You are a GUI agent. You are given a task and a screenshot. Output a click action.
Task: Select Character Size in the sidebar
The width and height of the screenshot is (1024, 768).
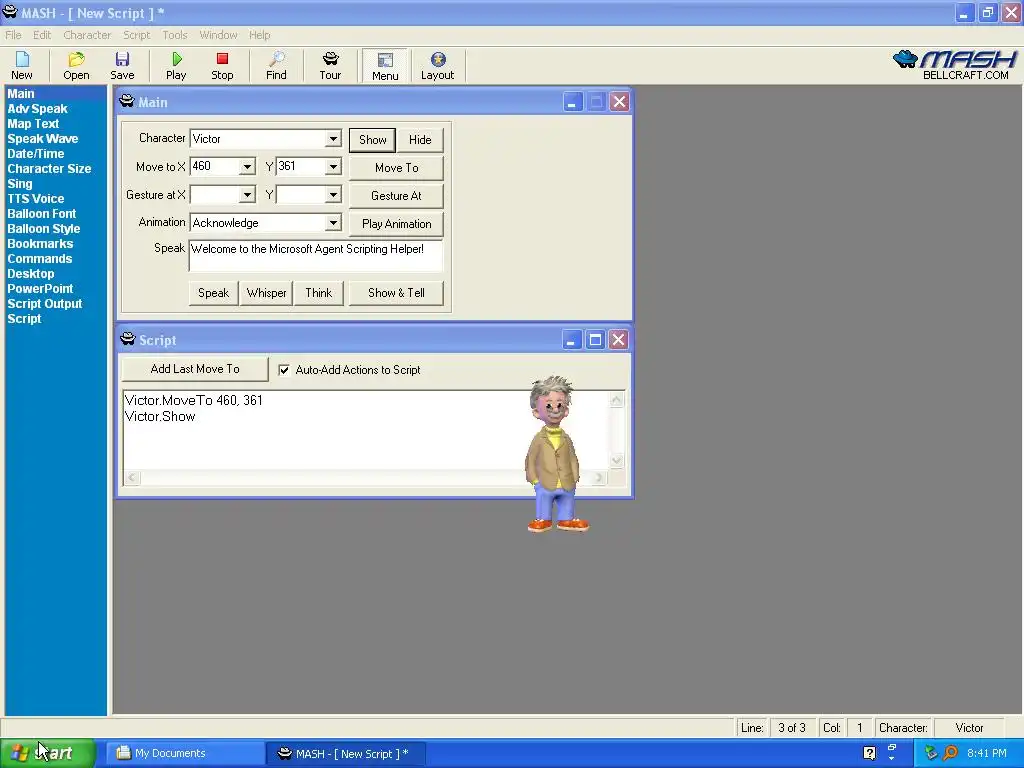(x=49, y=169)
